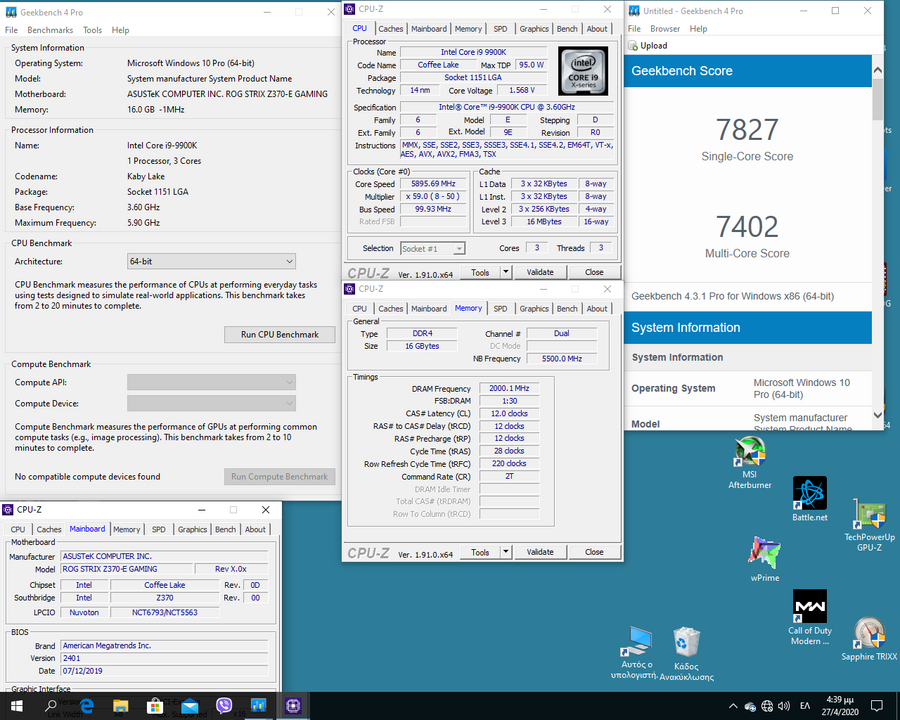
Task: Click Run Compute Benchmark button
Action: pos(280,477)
